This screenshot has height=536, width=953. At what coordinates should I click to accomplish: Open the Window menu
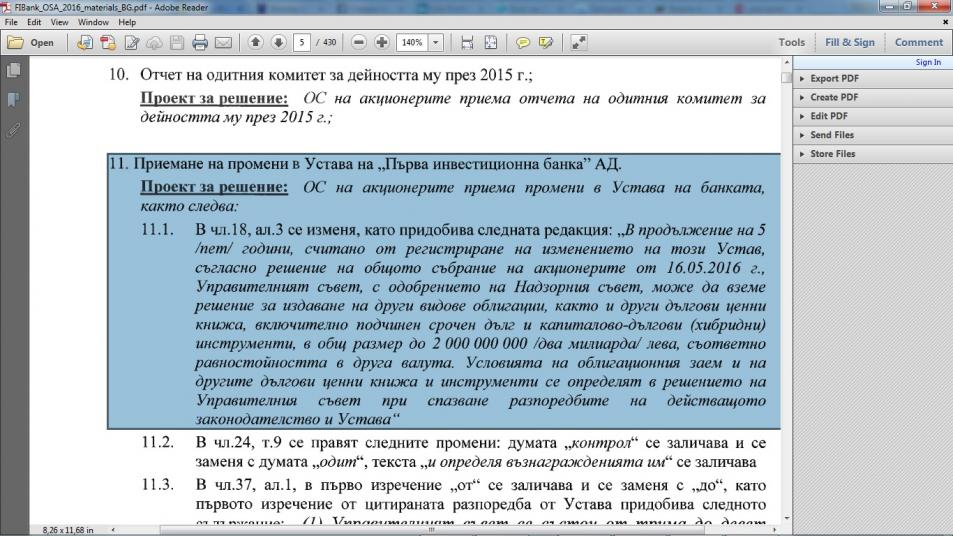click(x=93, y=22)
